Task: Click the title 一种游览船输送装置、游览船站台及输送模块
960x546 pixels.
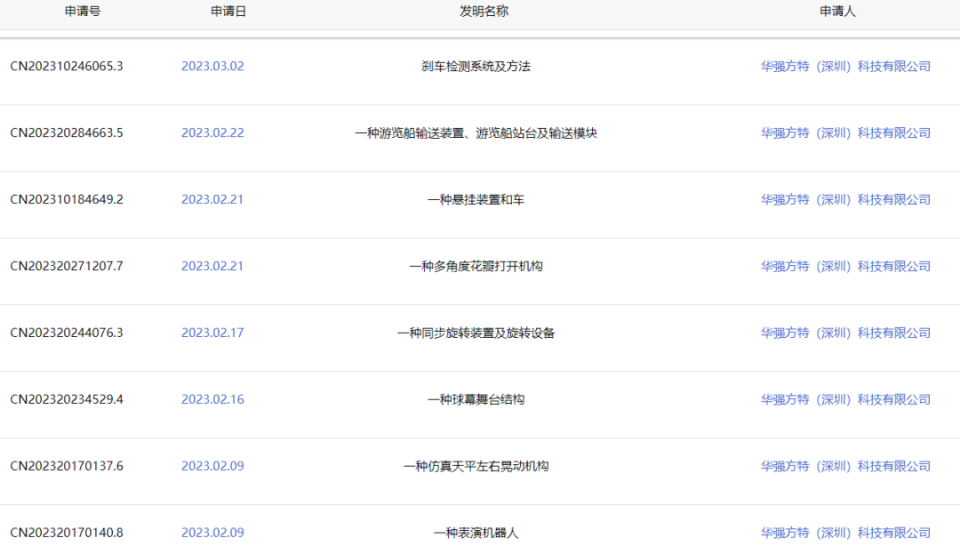Action: [476, 133]
